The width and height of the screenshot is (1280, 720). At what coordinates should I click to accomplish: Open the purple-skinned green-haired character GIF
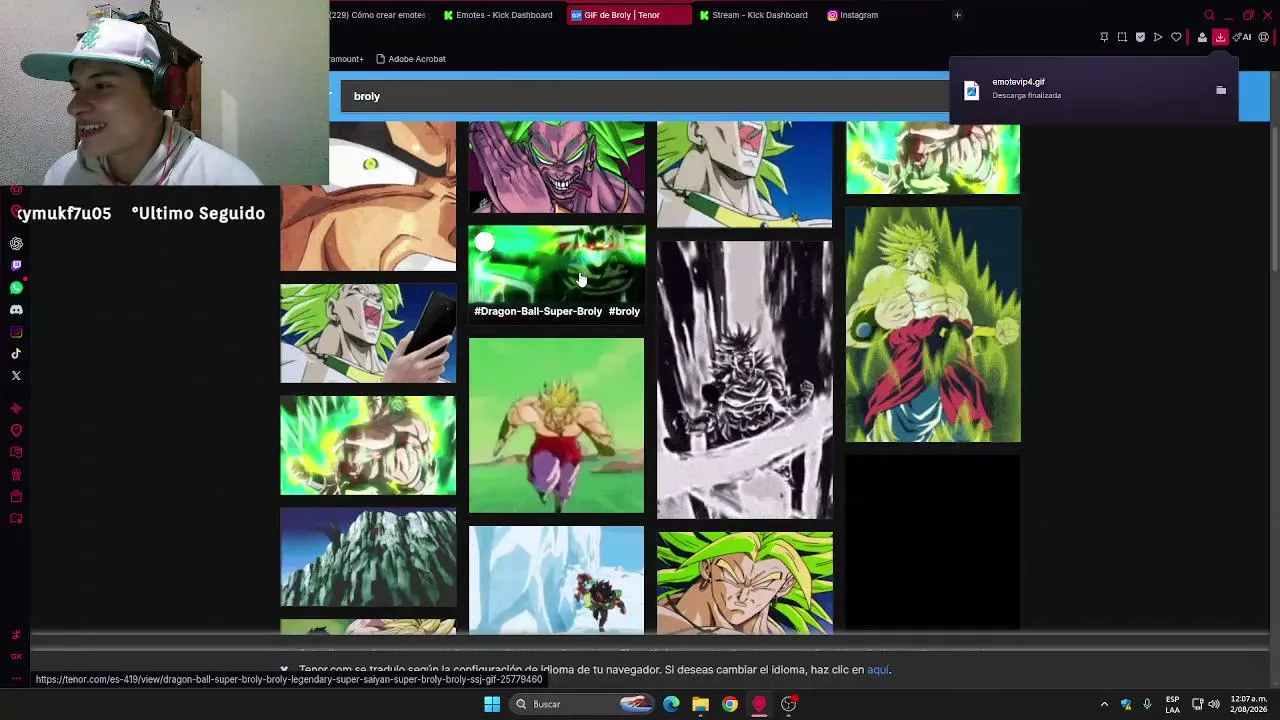point(556,167)
